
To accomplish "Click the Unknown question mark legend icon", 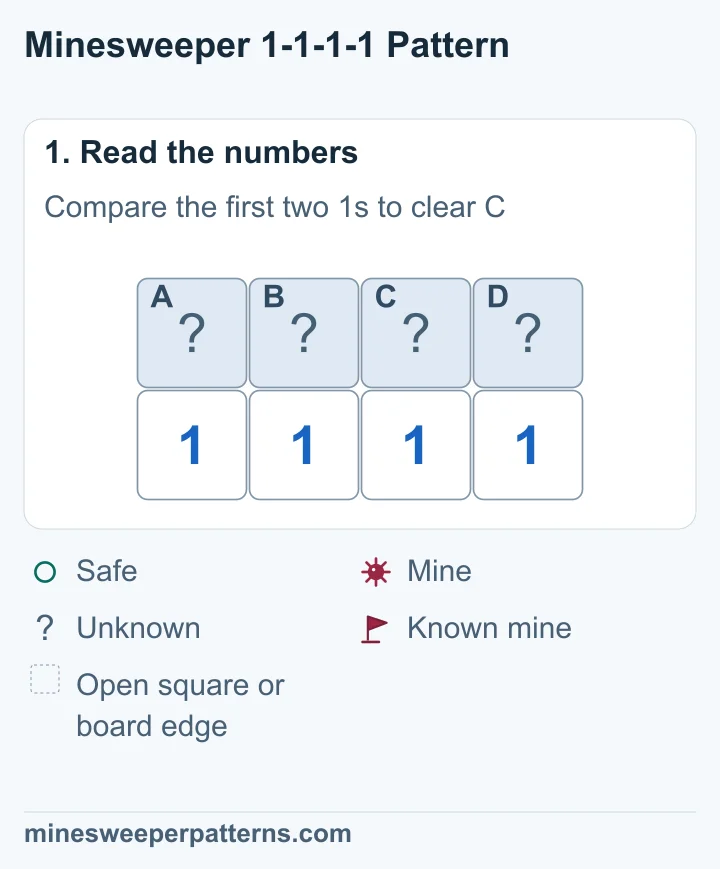I will tap(45, 628).
